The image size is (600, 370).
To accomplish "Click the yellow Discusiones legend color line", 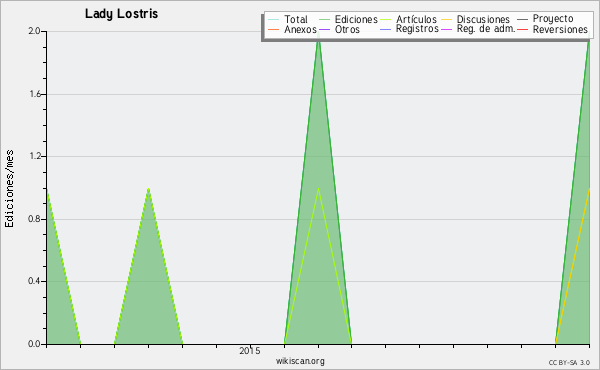I will click(447, 20).
